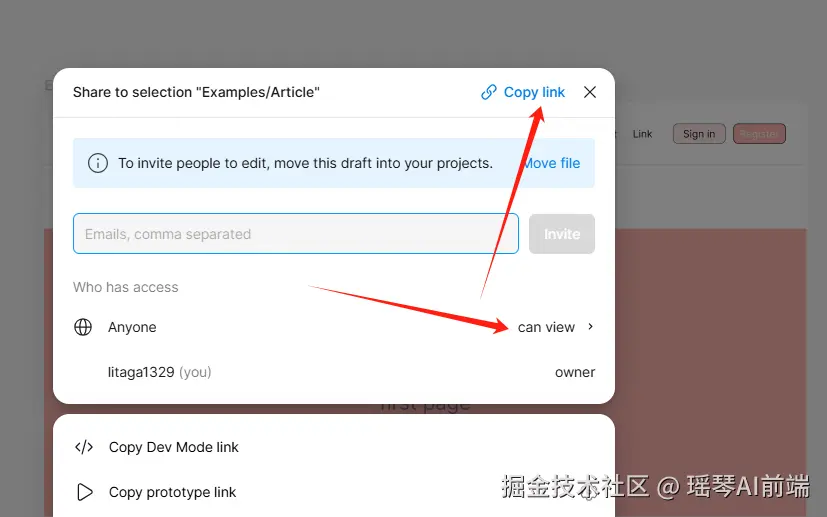Expand the chevron beside can view

tap(590, 327)
